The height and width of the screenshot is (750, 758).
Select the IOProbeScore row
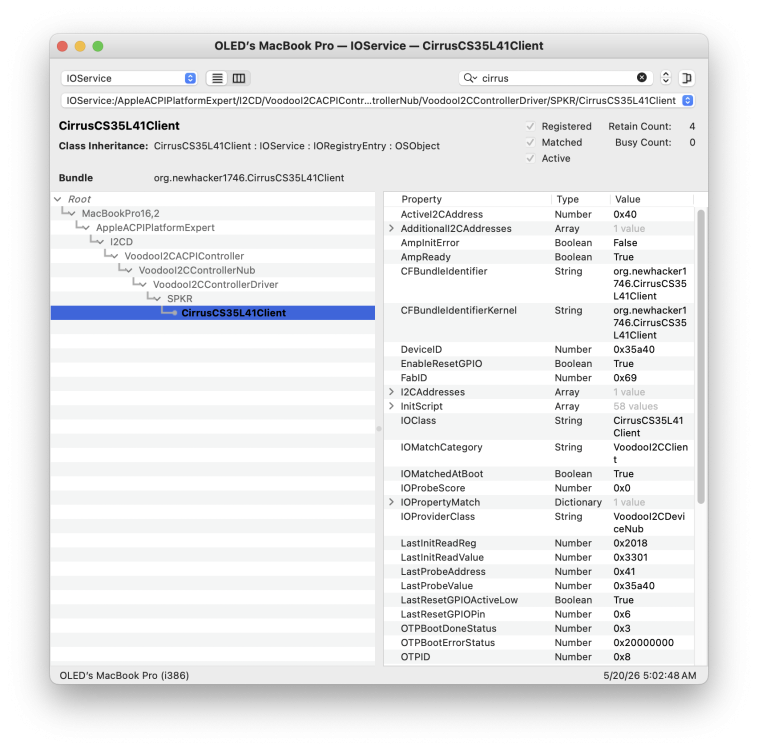pos(539,488)
